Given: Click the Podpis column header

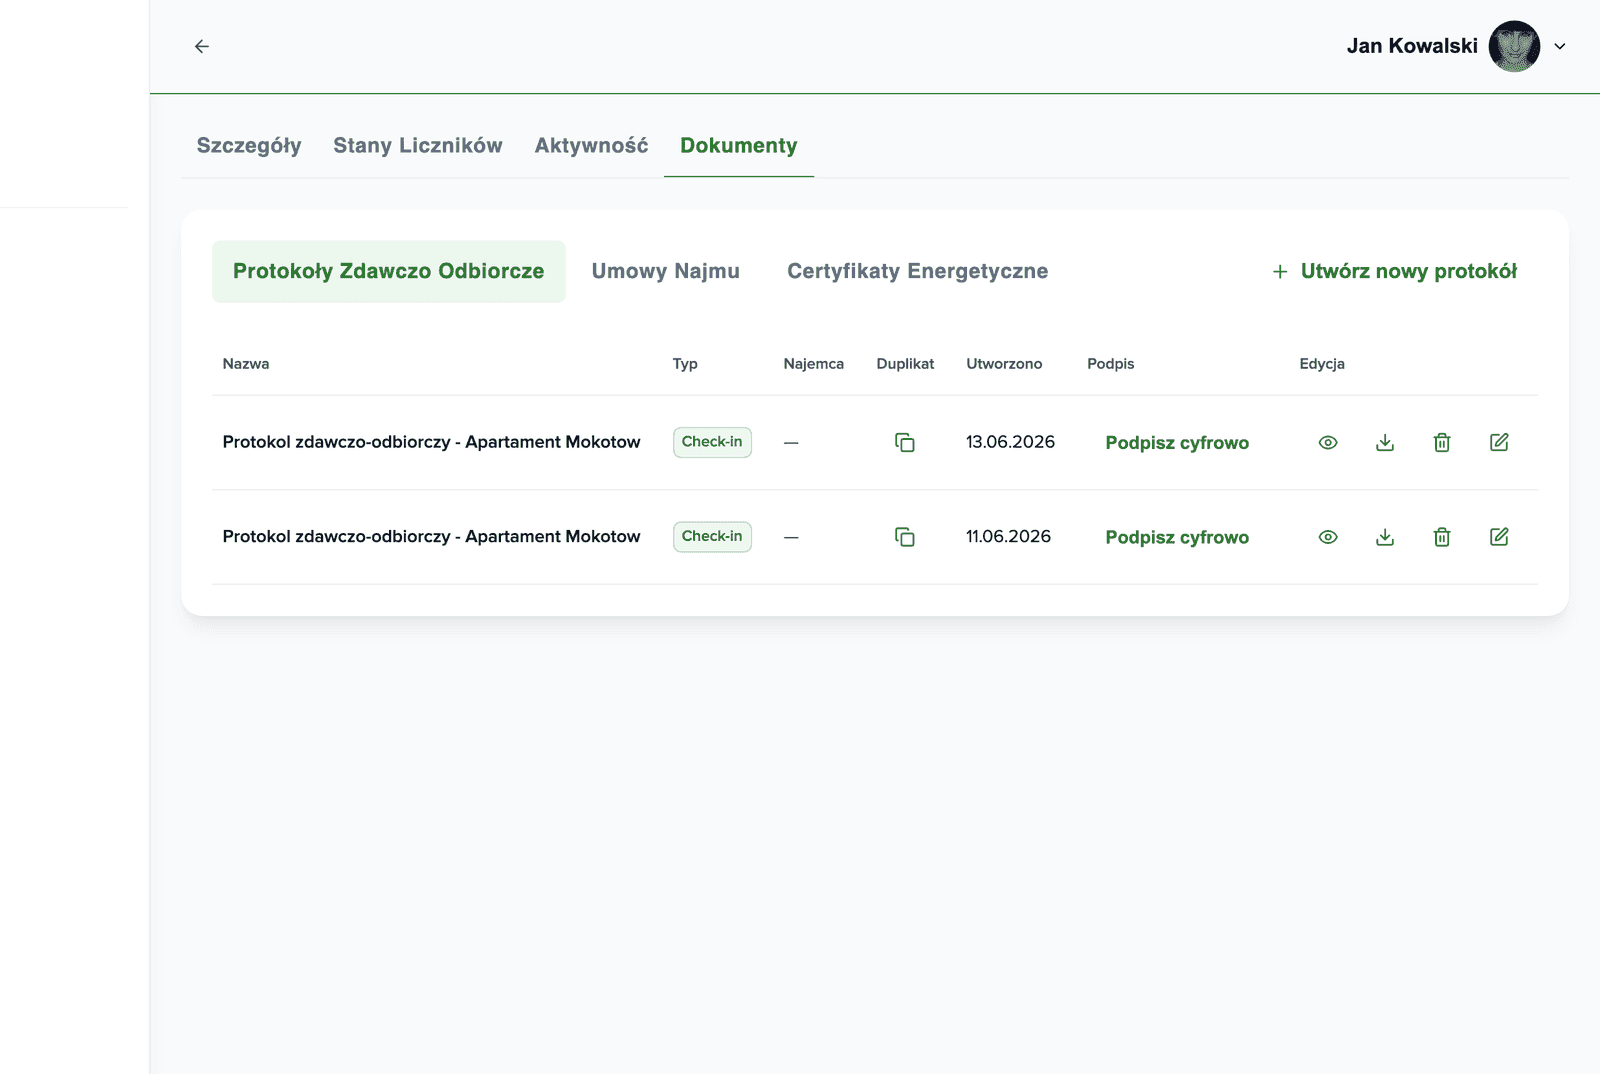Looking at the screenshot, I should coord(1111,364).
